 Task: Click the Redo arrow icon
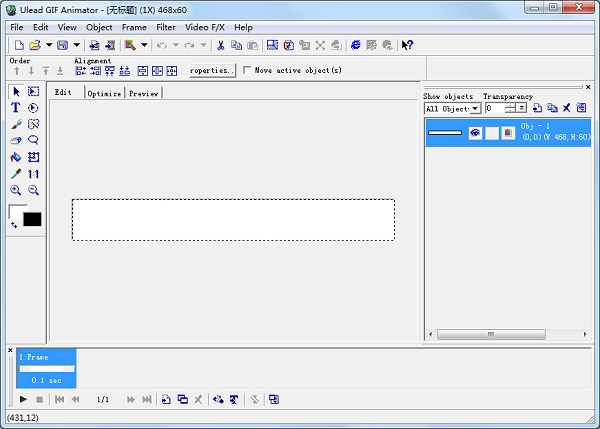click(189, 45)
